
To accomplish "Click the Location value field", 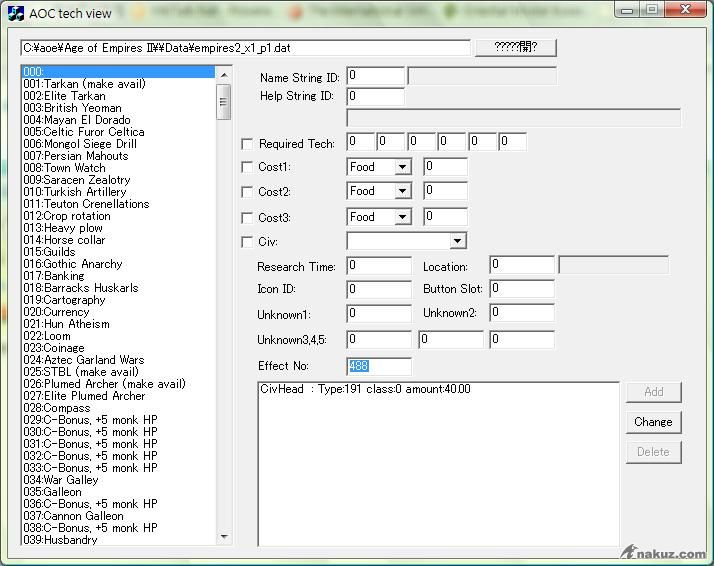I will (x=522, y=265).
